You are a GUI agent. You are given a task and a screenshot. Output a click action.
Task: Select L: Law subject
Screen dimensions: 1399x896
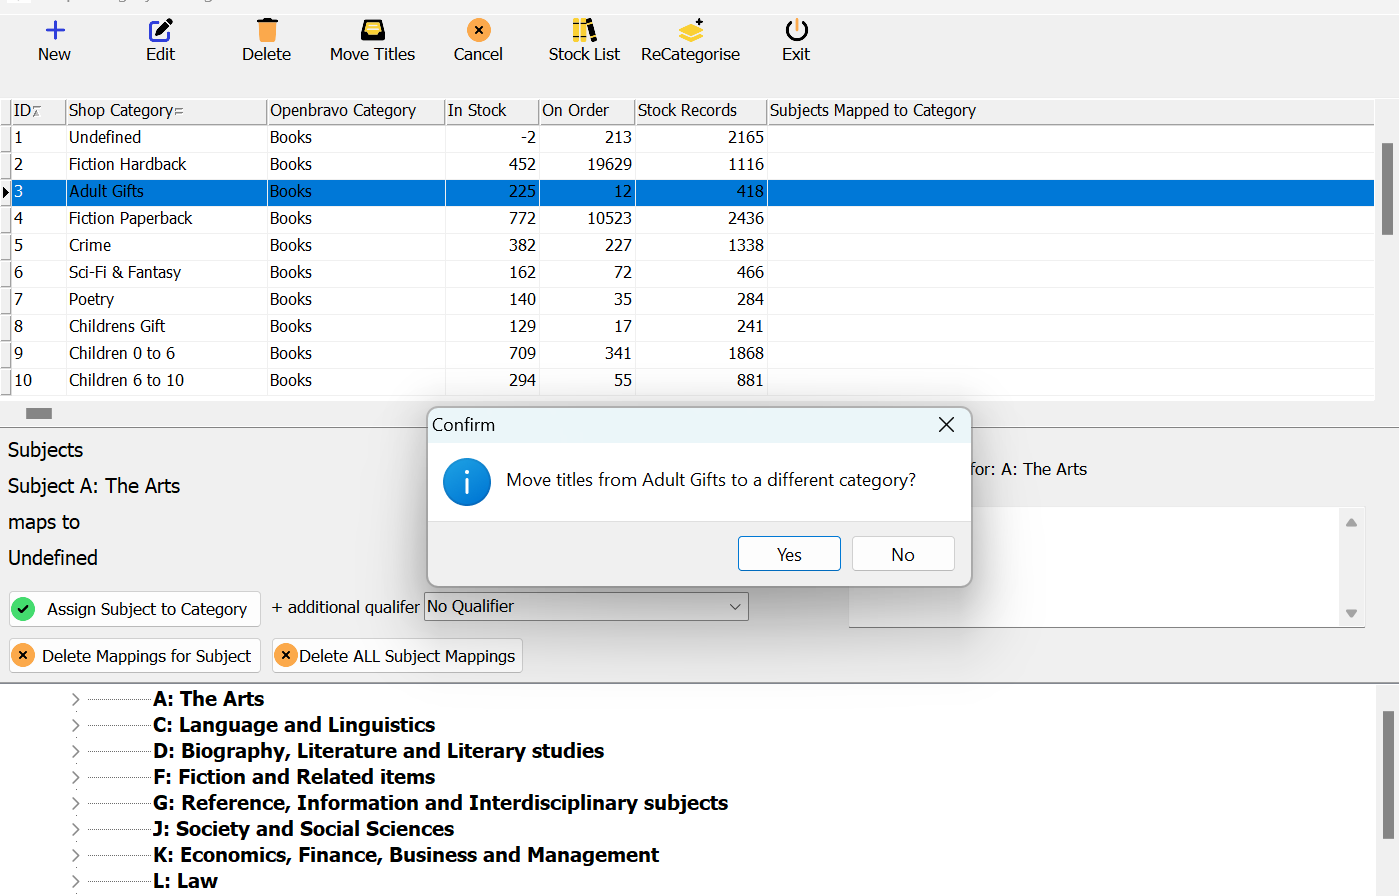pos(185,881)
